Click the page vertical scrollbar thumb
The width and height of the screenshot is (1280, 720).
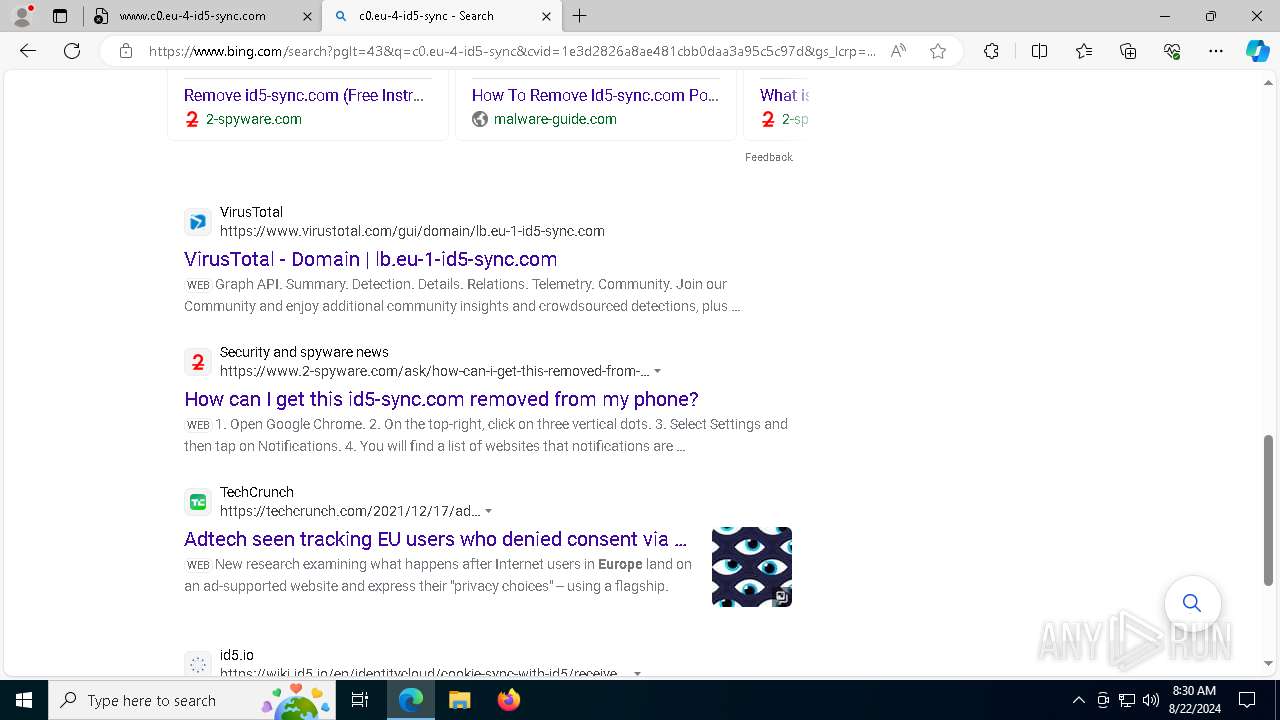point(1269,510)
